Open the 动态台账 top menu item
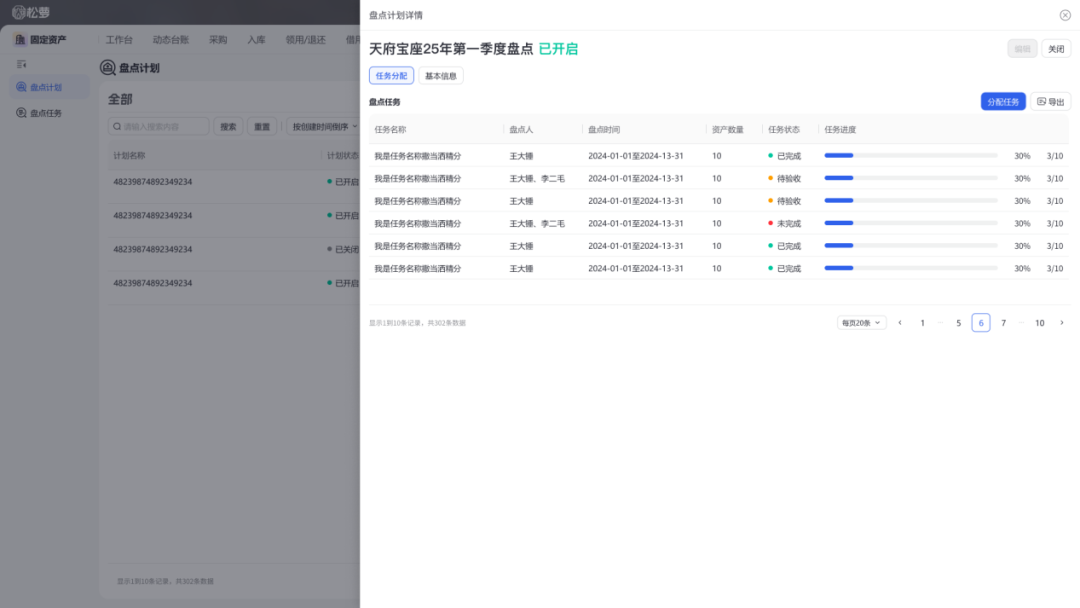The width and height of the screenshot is (1080, 608). coord(170,40)
